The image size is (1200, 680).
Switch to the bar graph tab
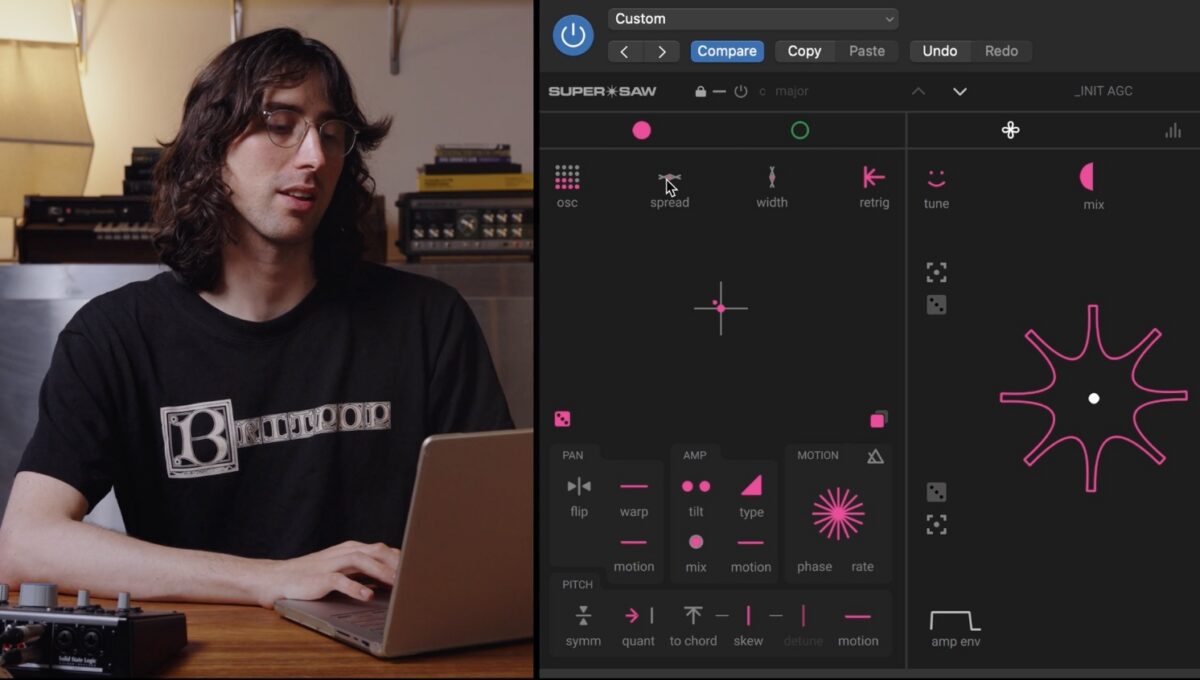(1173, 130)
